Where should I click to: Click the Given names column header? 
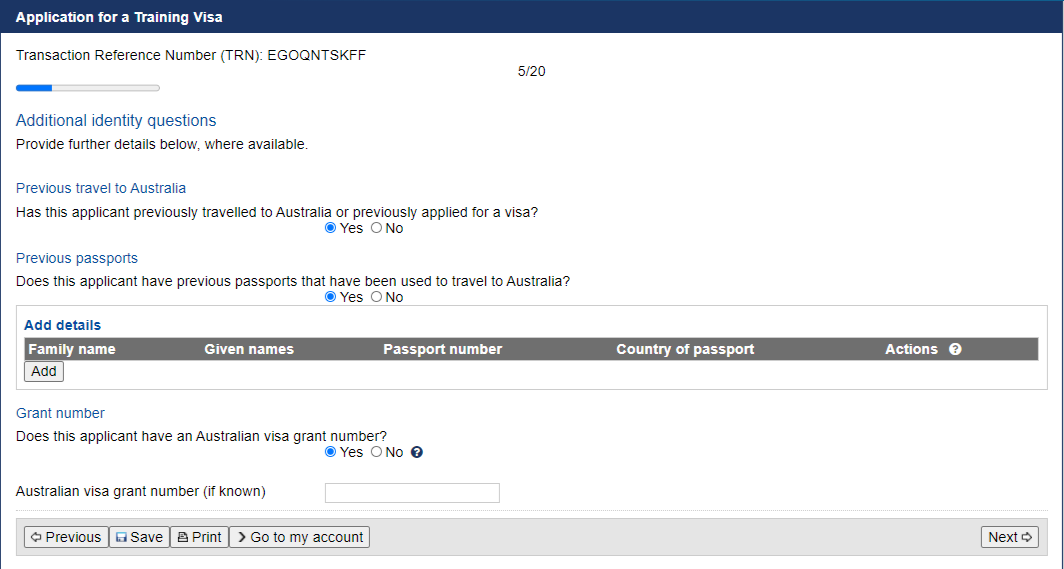click(x=249, y=349)
